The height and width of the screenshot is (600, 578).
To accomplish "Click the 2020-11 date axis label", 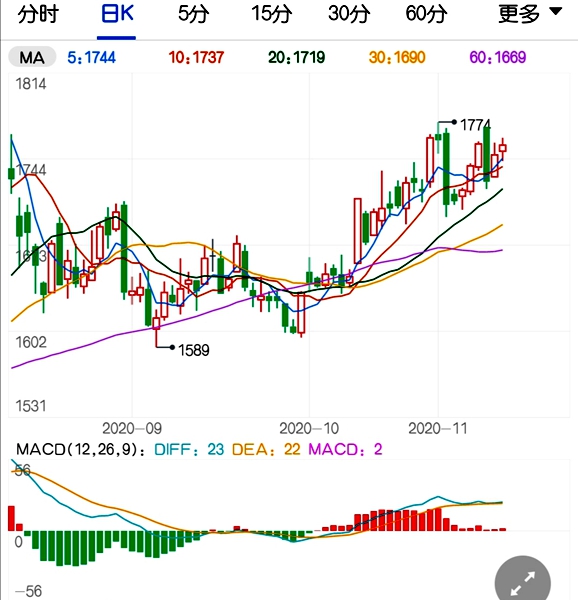I will click(438, 429).
